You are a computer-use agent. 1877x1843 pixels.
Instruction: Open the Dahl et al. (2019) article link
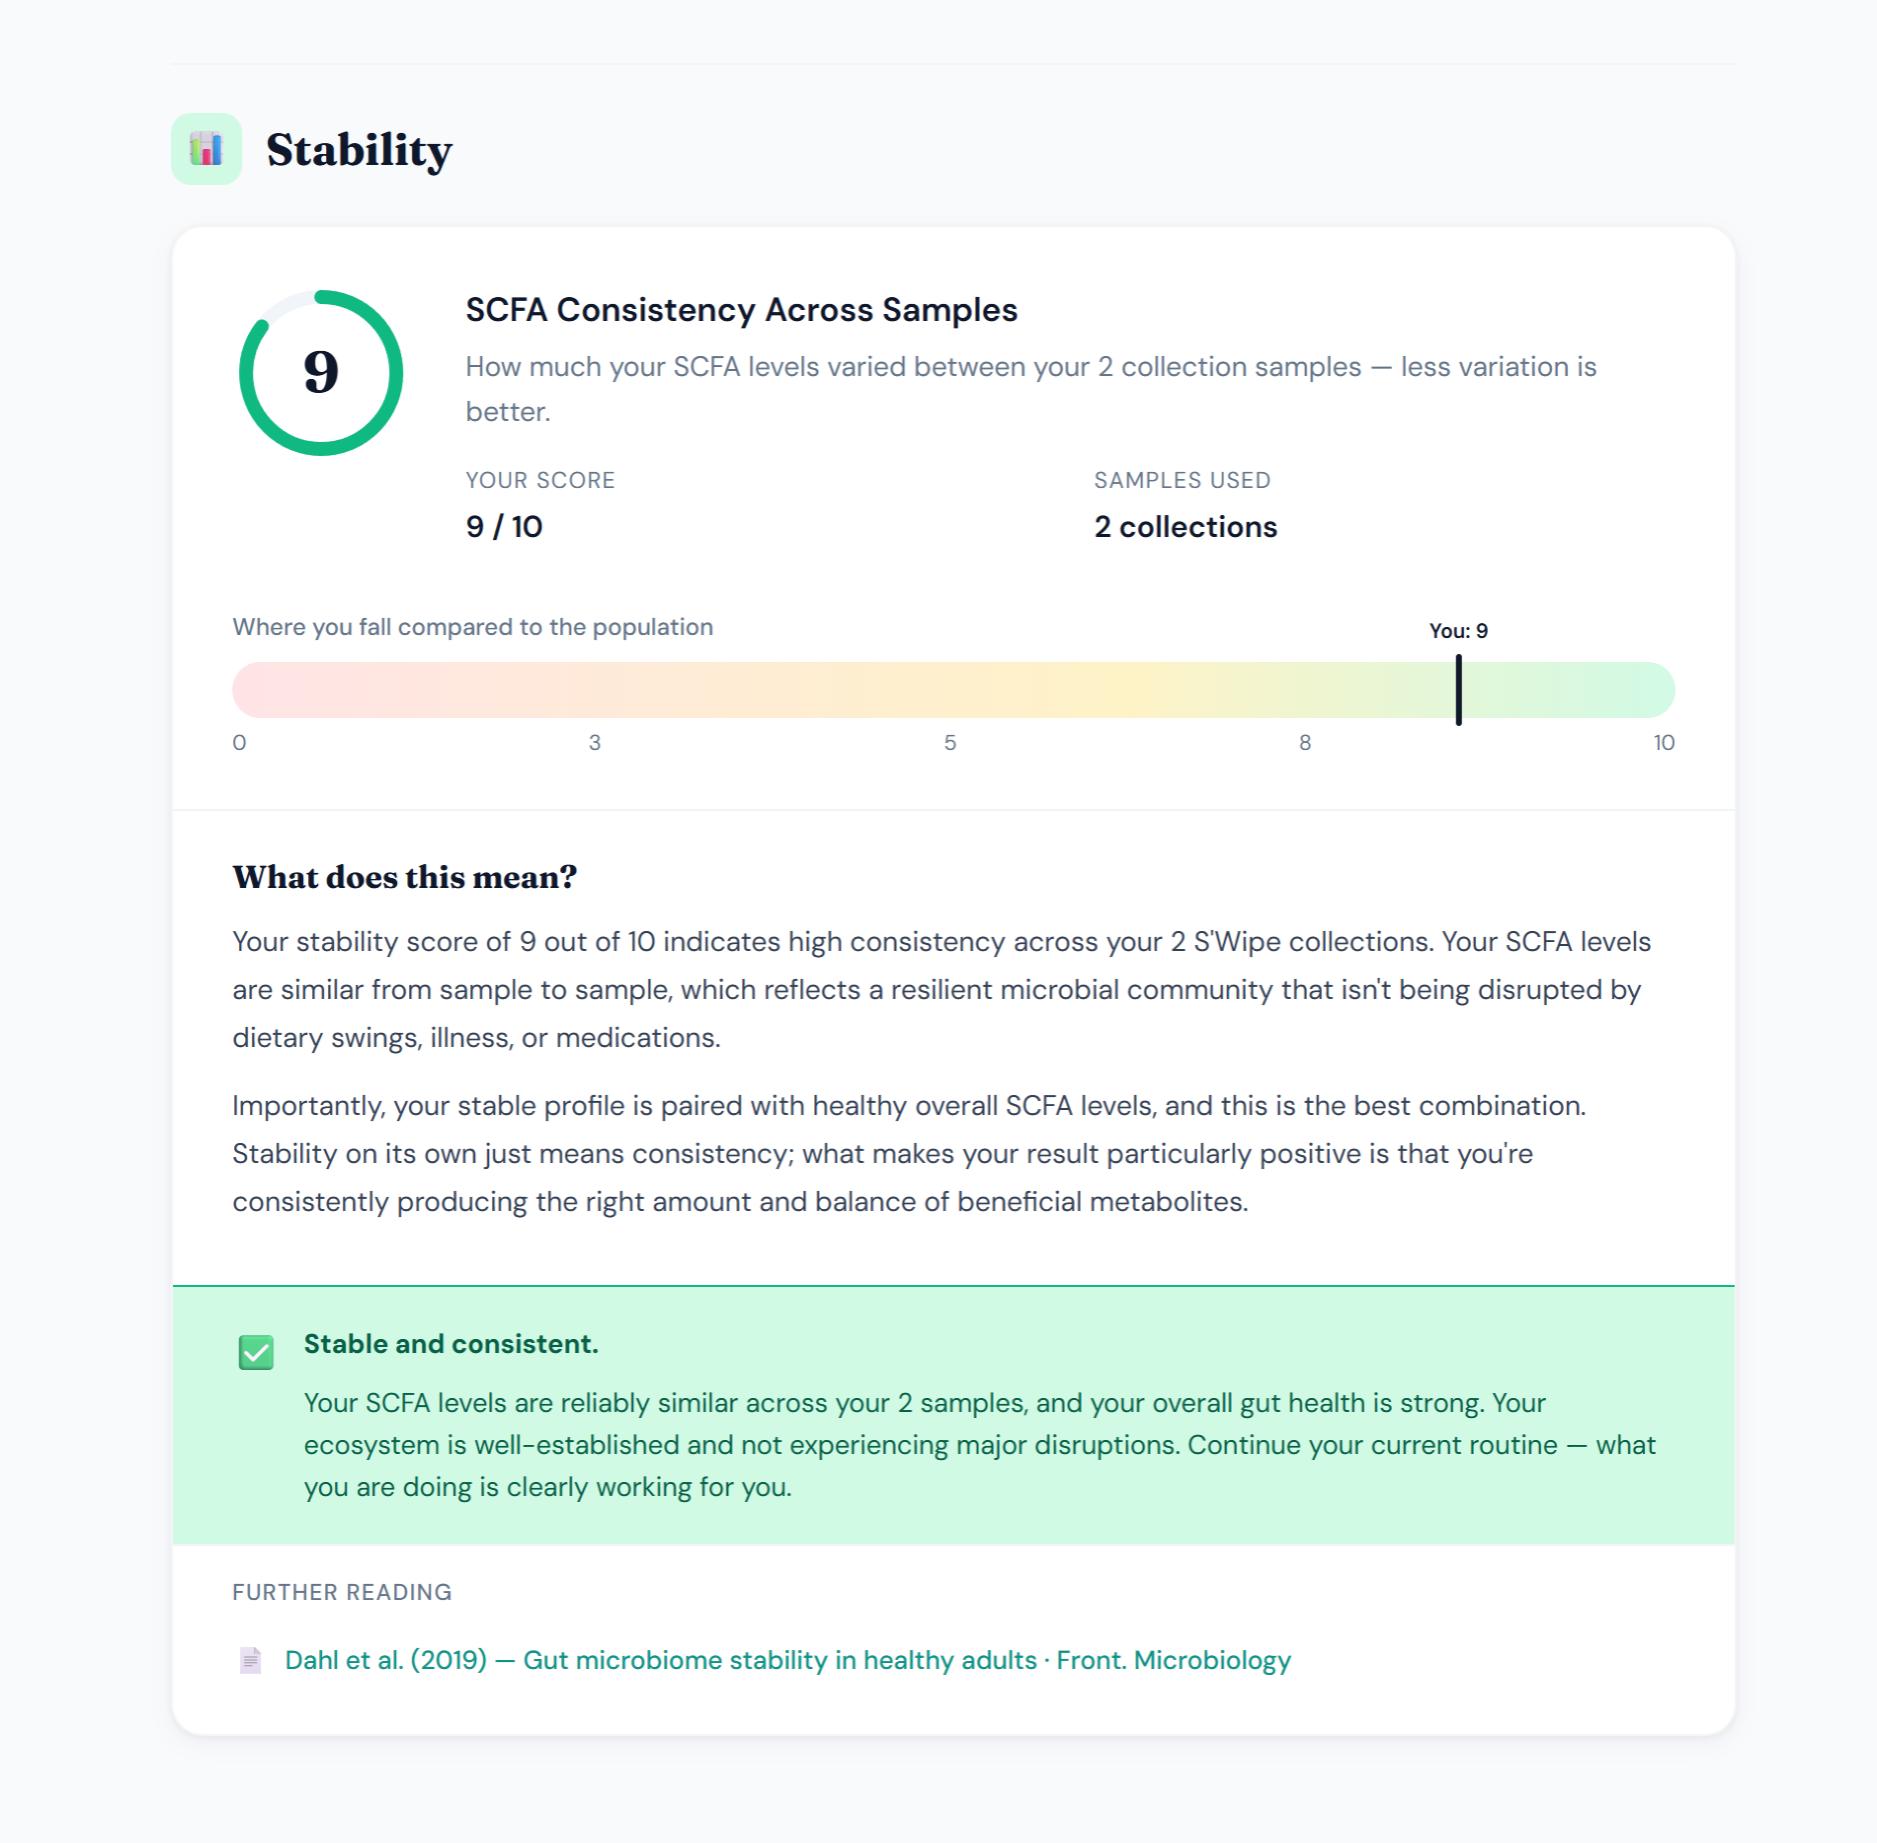[x=788, y=1660]
